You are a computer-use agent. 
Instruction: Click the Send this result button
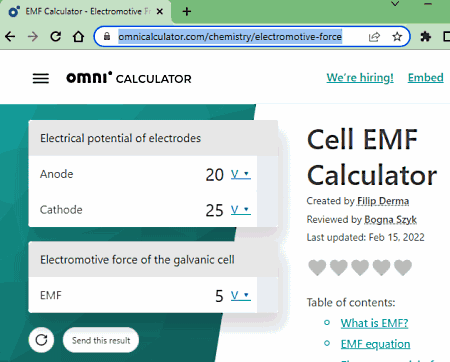coord(101,340)
